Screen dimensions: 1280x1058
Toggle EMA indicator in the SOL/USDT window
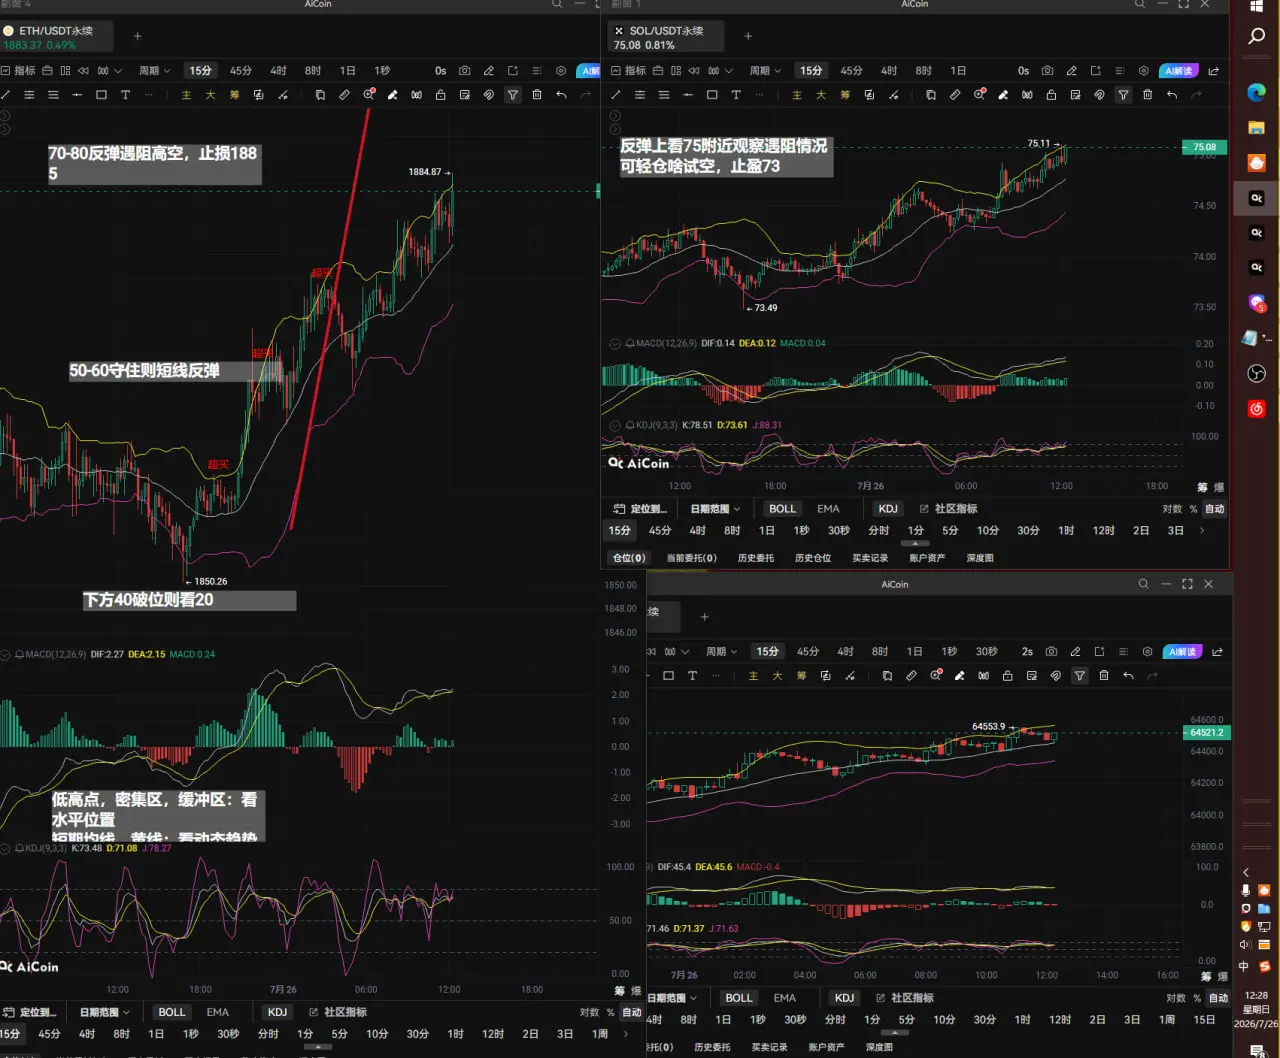[x=828, y=509]
